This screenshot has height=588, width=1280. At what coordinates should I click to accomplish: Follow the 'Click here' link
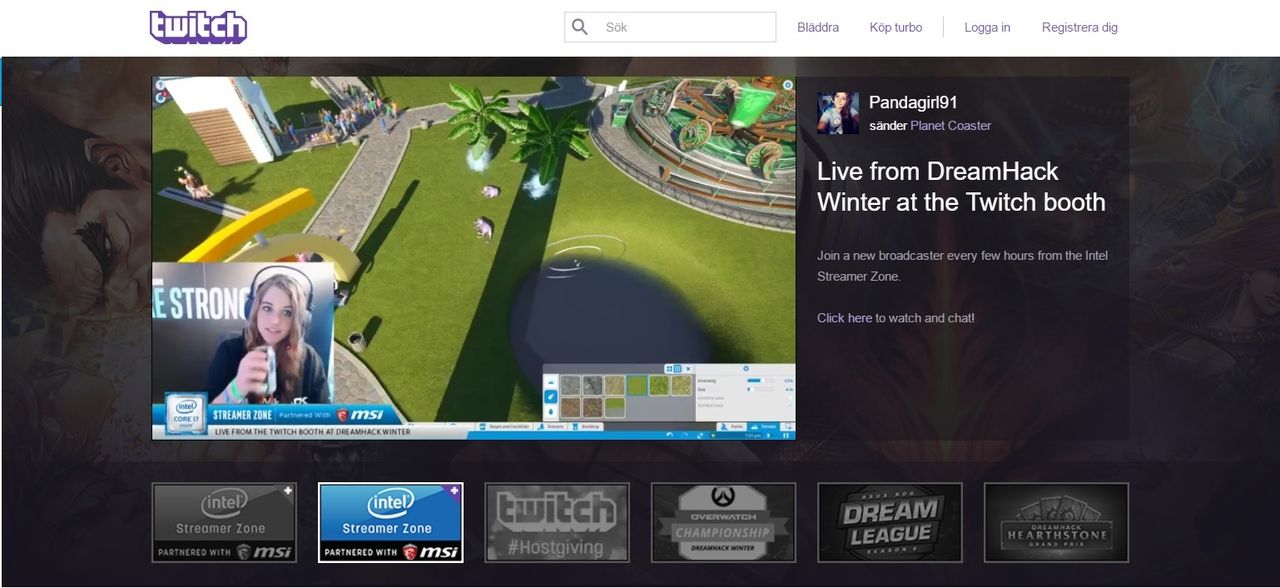tap(844, 318)
